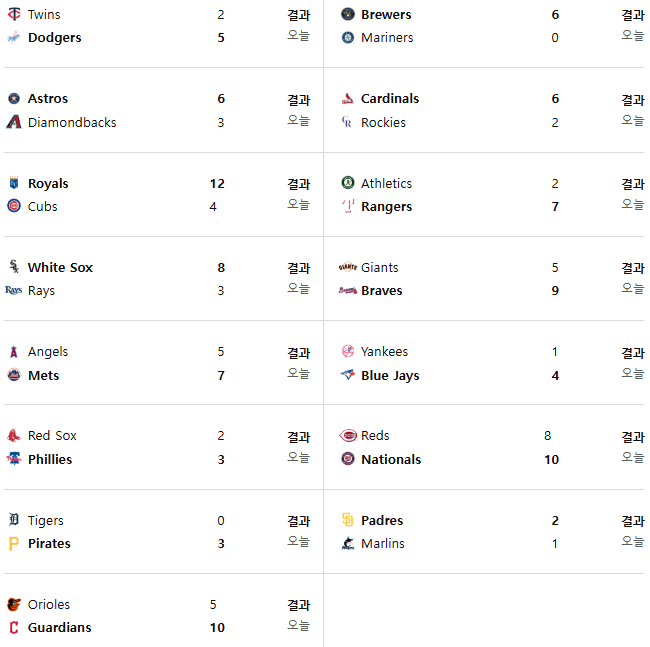
Task: Open 결과 for Tigers vs Pirates game
Action: (x=298, y=521)
